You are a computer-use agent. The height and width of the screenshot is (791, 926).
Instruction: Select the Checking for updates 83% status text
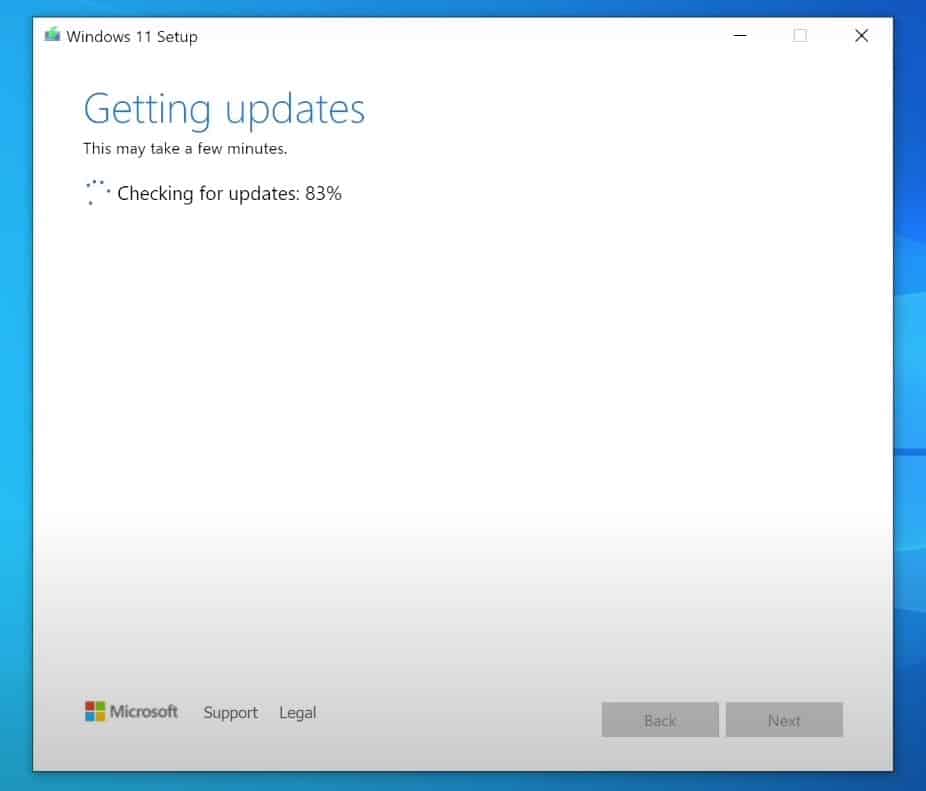(229, 193)
